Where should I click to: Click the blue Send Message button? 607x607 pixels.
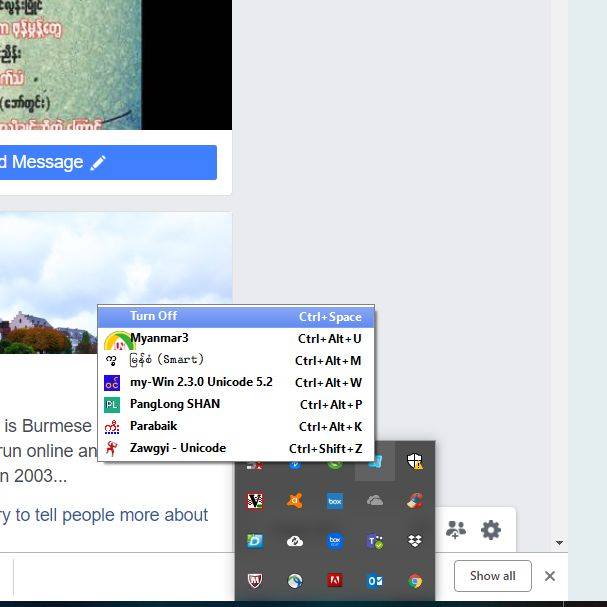pyautogui.click(x=108, y=162)
